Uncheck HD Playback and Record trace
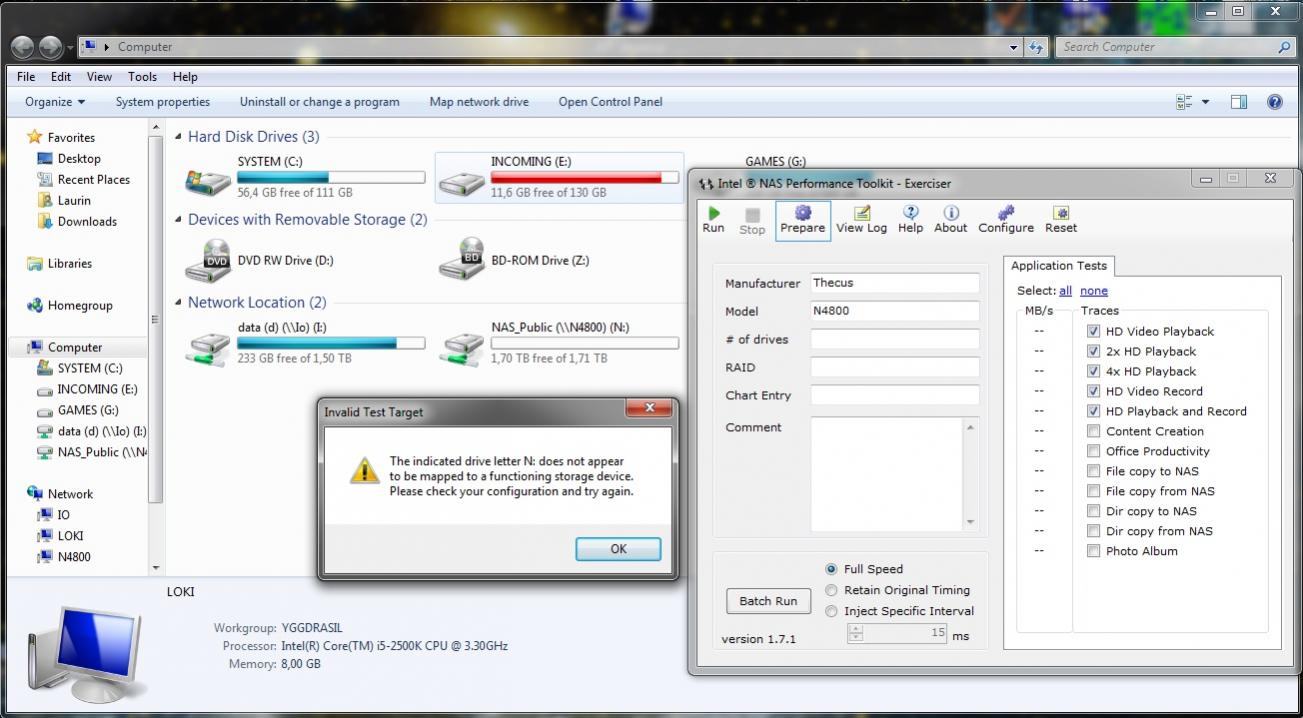Image resolution: width=1303 pixels, height=718 pixels. tap(1093, 411)
